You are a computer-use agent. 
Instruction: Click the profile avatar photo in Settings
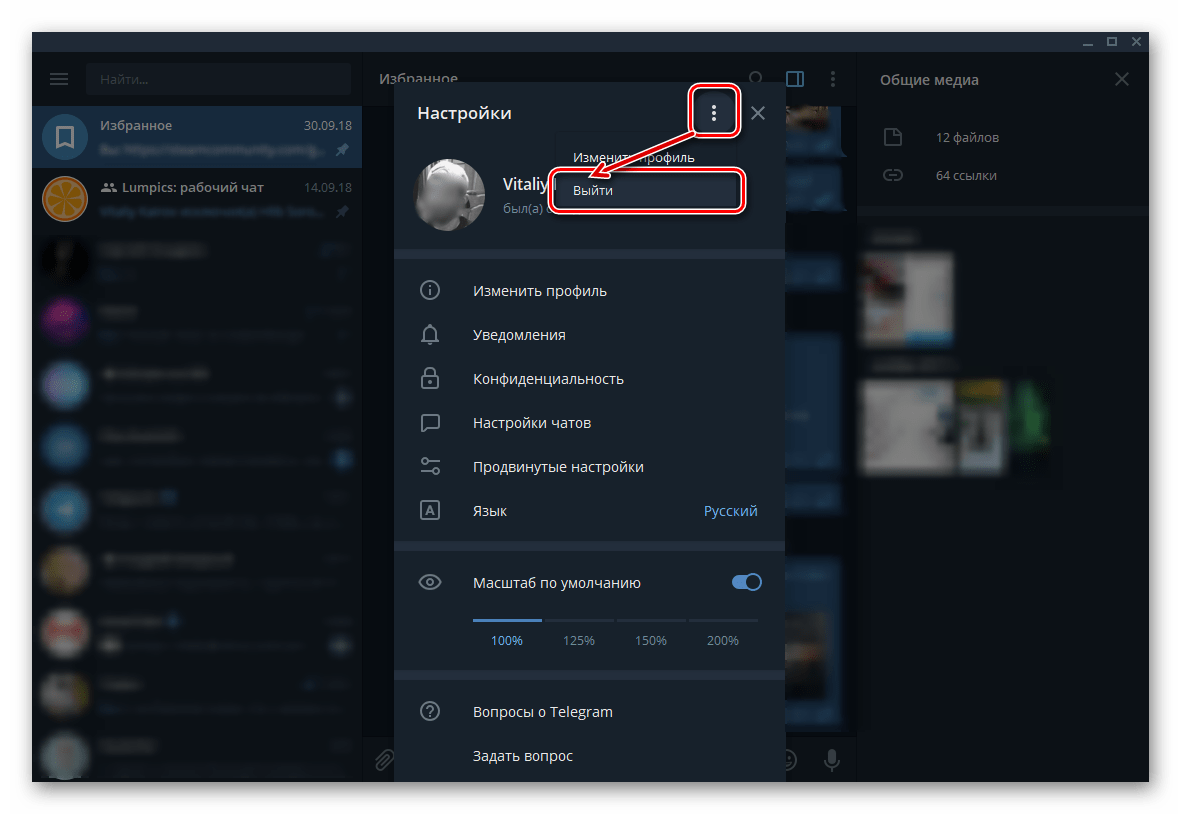[x=450, y=194]
